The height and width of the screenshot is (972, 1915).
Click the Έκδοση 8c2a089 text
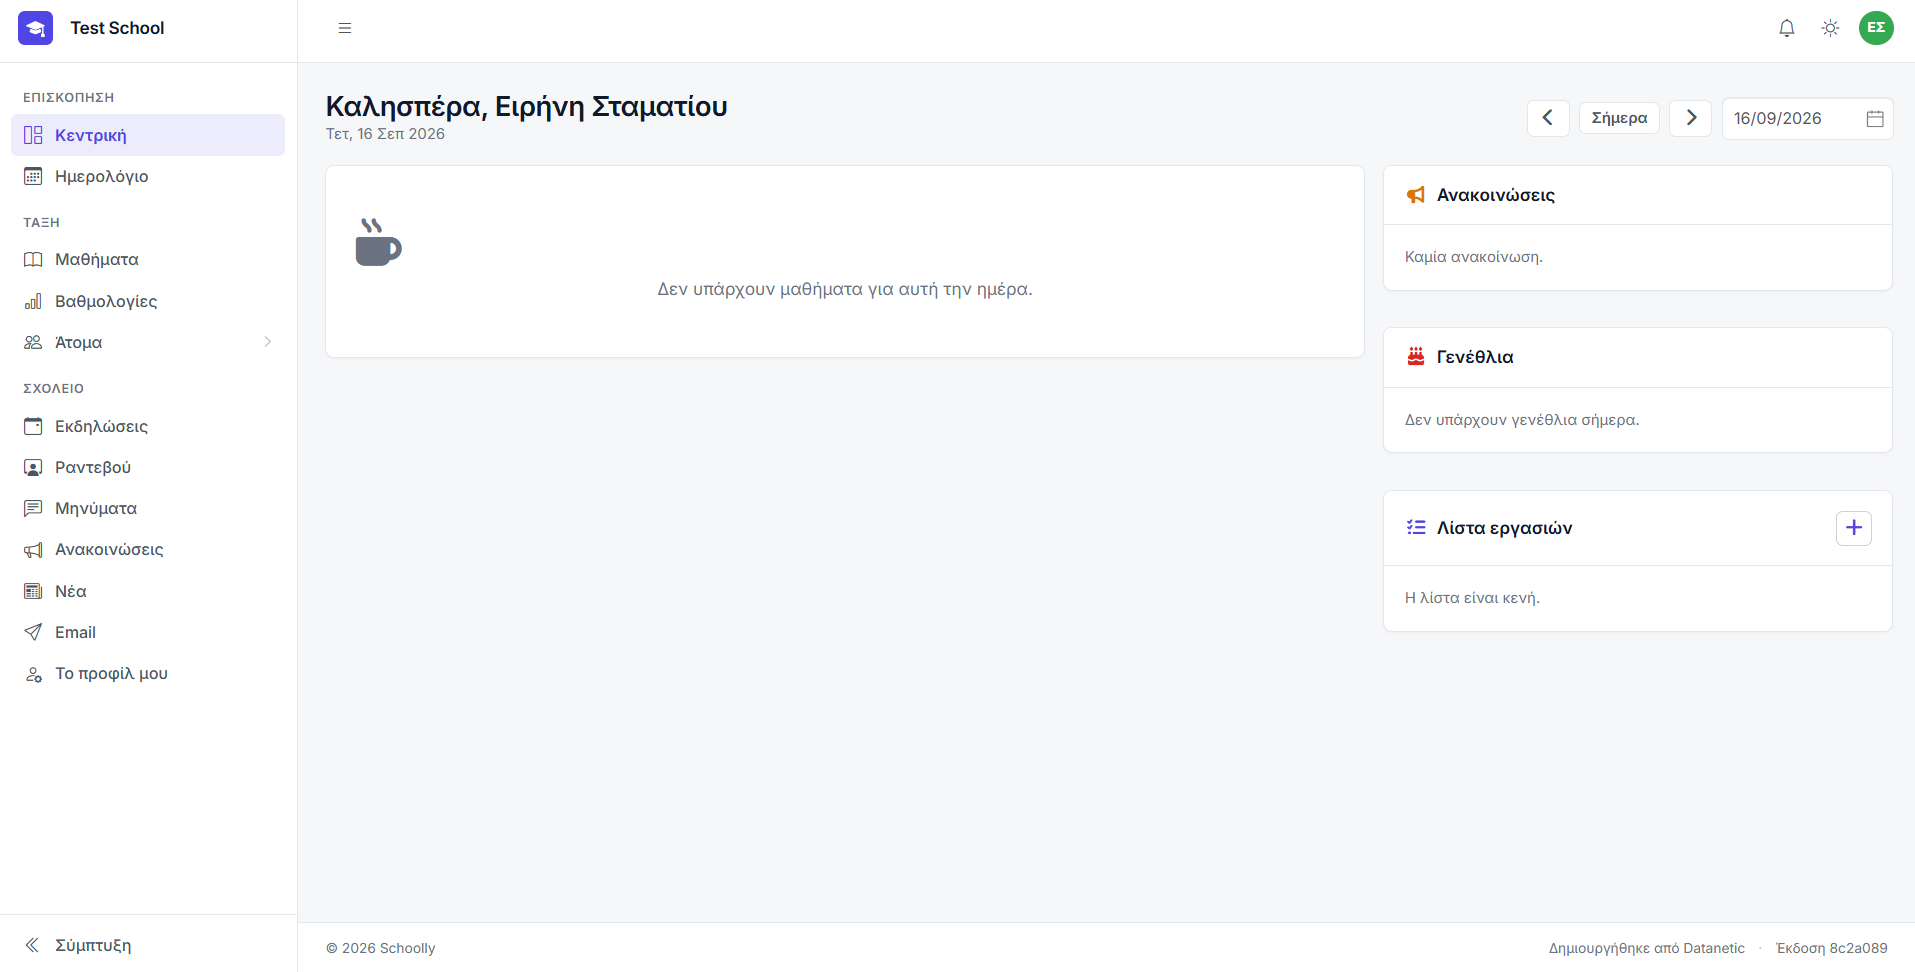pyautogui.click(x=1832, y=948)
